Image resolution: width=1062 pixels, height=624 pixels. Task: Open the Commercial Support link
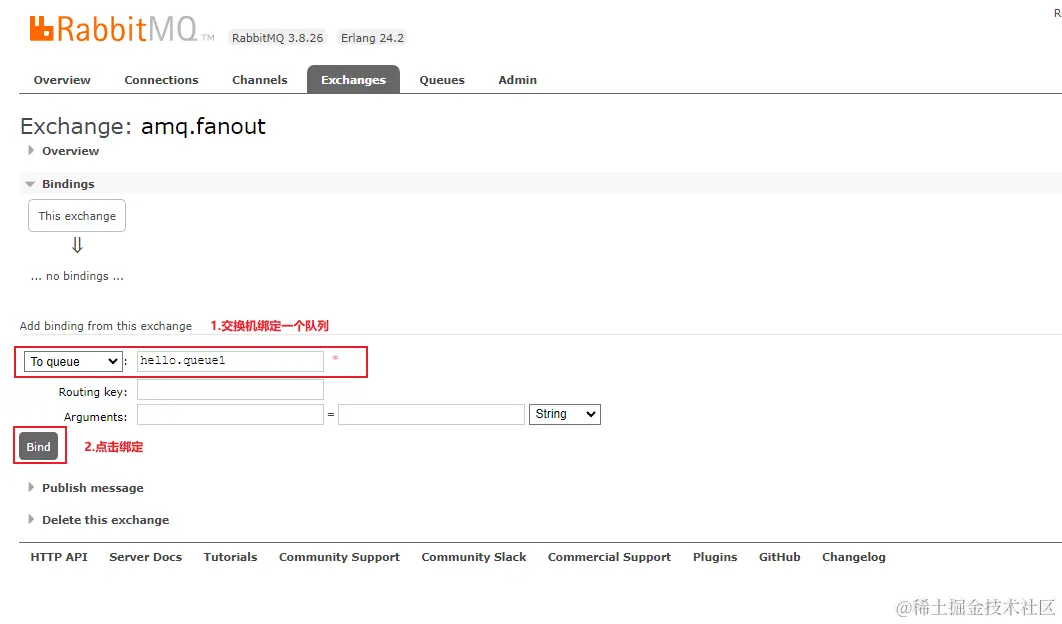pos(609,557)
